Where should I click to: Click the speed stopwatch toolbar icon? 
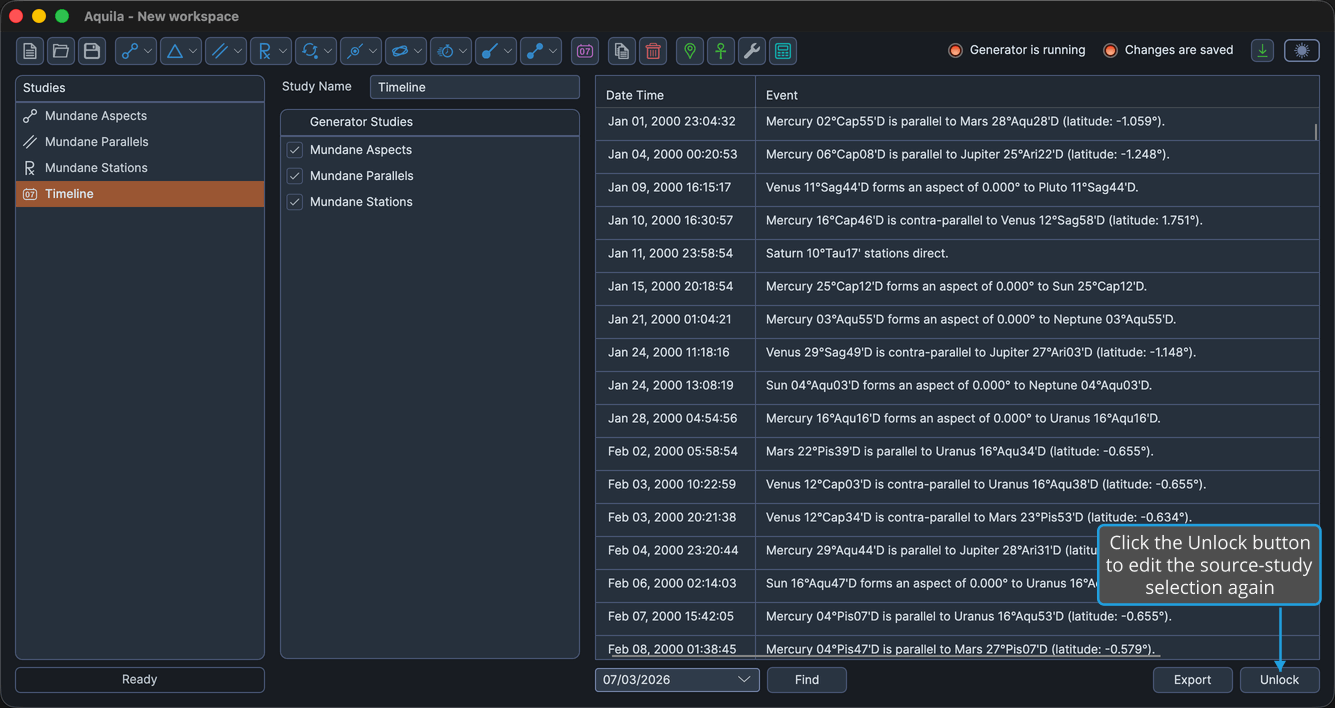click(445, 51)
